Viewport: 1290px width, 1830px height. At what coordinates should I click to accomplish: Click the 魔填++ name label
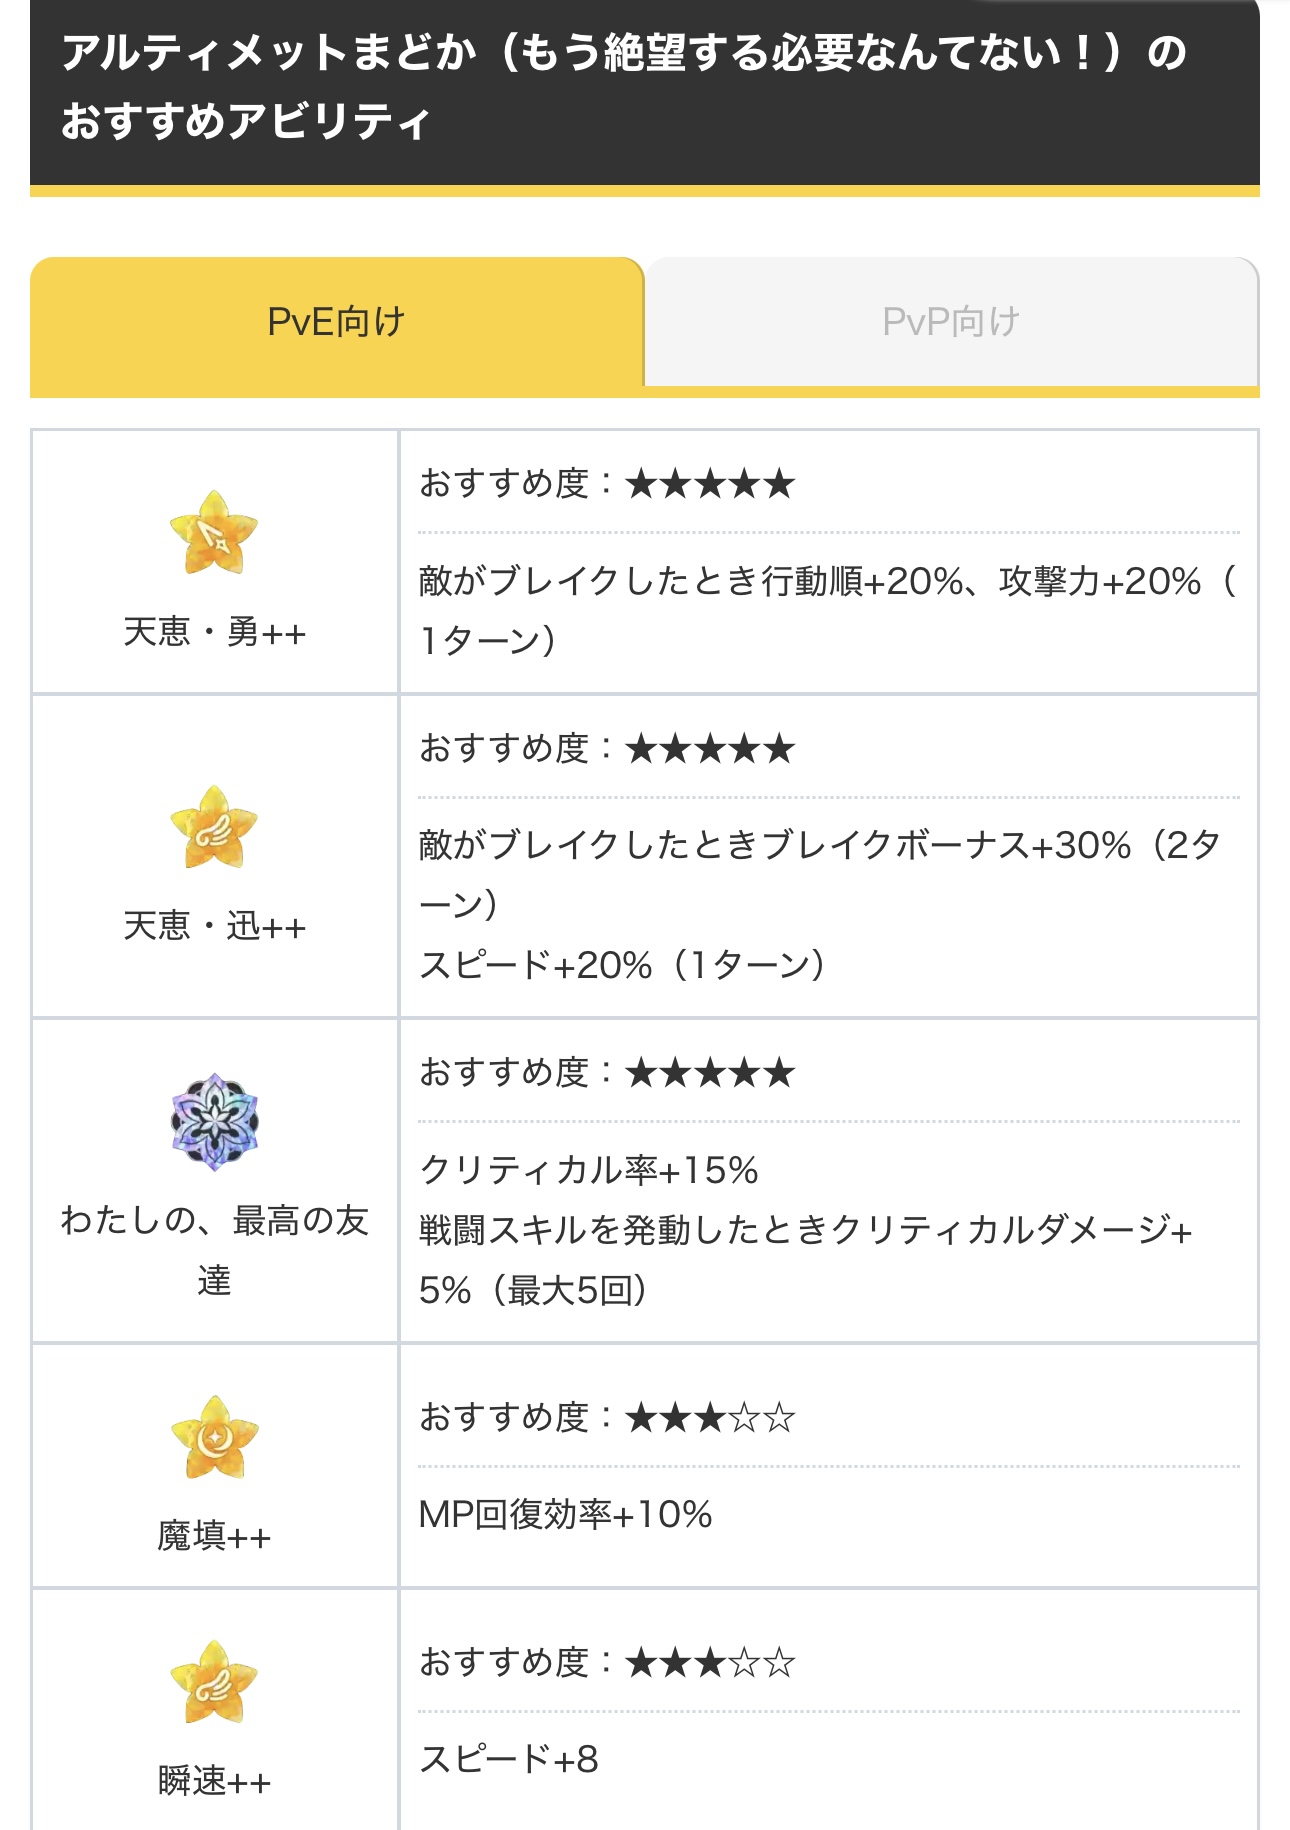pos(214,1536)
